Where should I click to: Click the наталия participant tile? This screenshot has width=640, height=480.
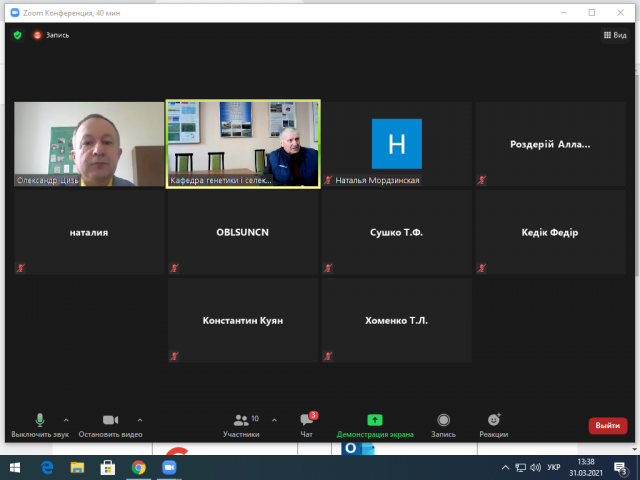[x=89, y=232]
